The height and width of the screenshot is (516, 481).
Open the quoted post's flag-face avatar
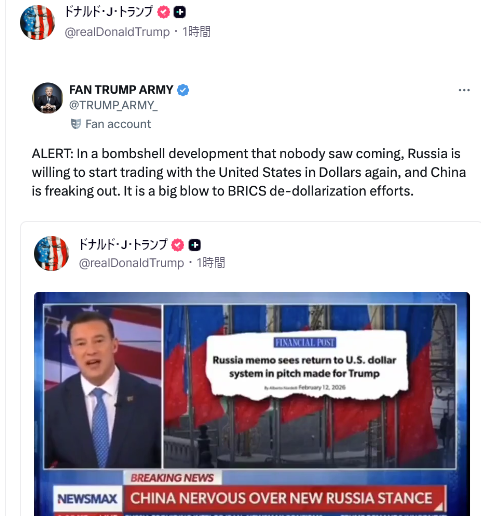point(51,253)
